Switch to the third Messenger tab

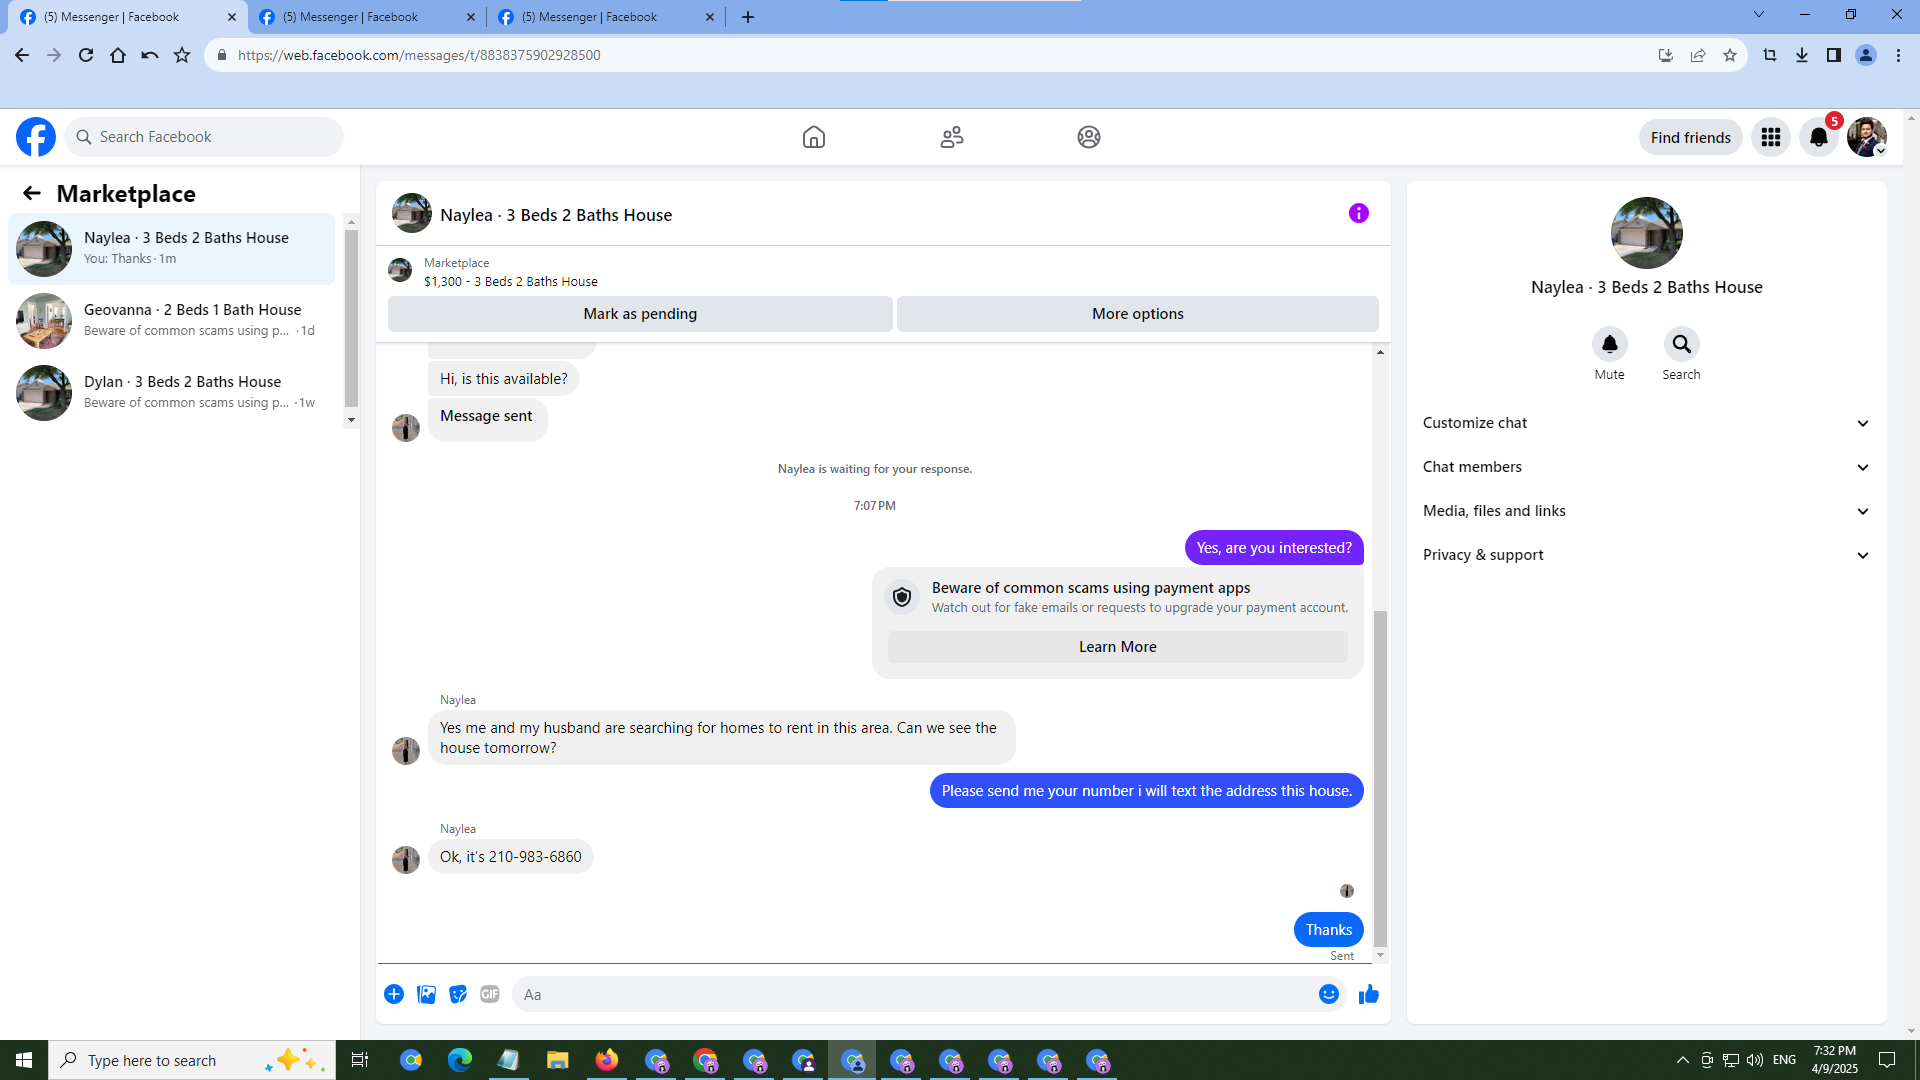(x=605, y=17)
